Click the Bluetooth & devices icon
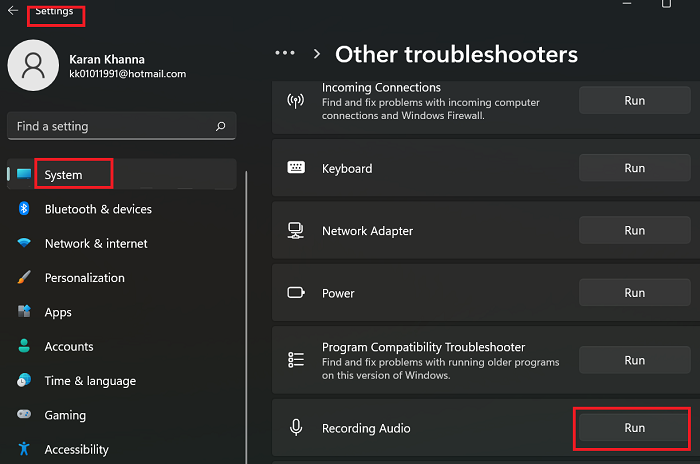Image resolution: width=700 pixels, height=464 pixels. click(x=24, y=209)
